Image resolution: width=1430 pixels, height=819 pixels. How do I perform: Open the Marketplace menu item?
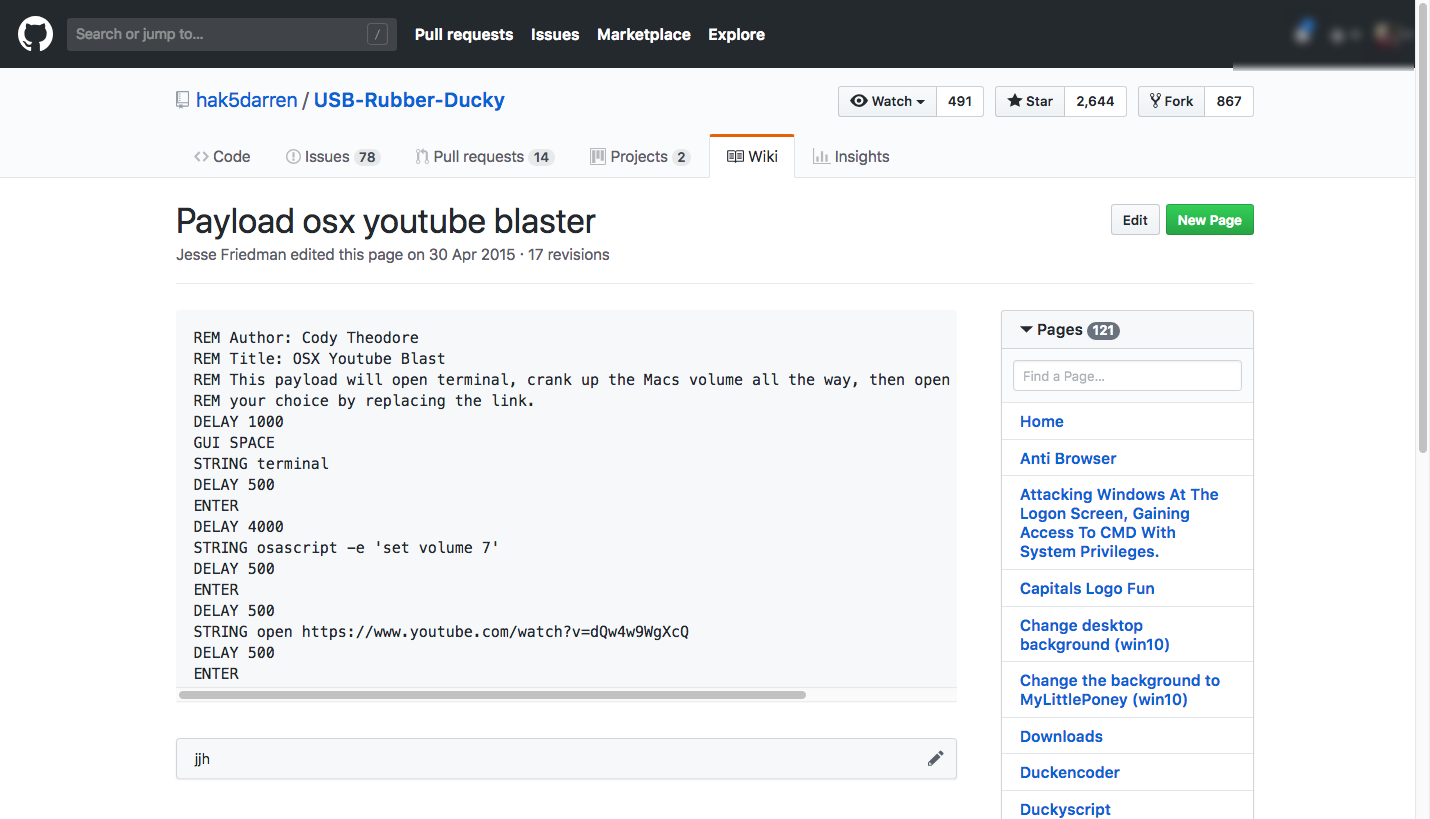pos(643,34)
